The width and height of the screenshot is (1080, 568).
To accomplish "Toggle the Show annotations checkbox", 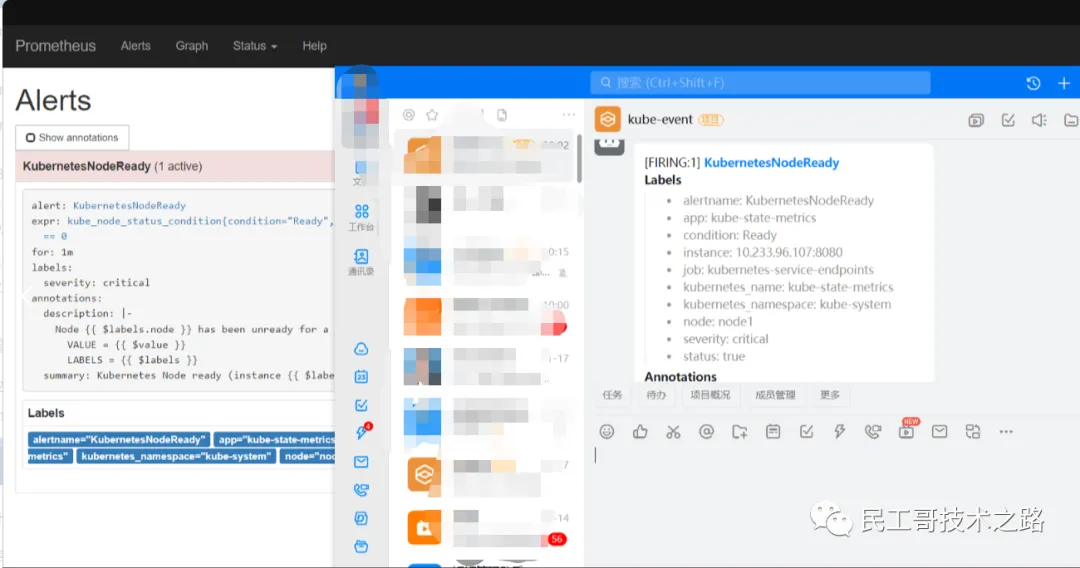I will point(30,138).
